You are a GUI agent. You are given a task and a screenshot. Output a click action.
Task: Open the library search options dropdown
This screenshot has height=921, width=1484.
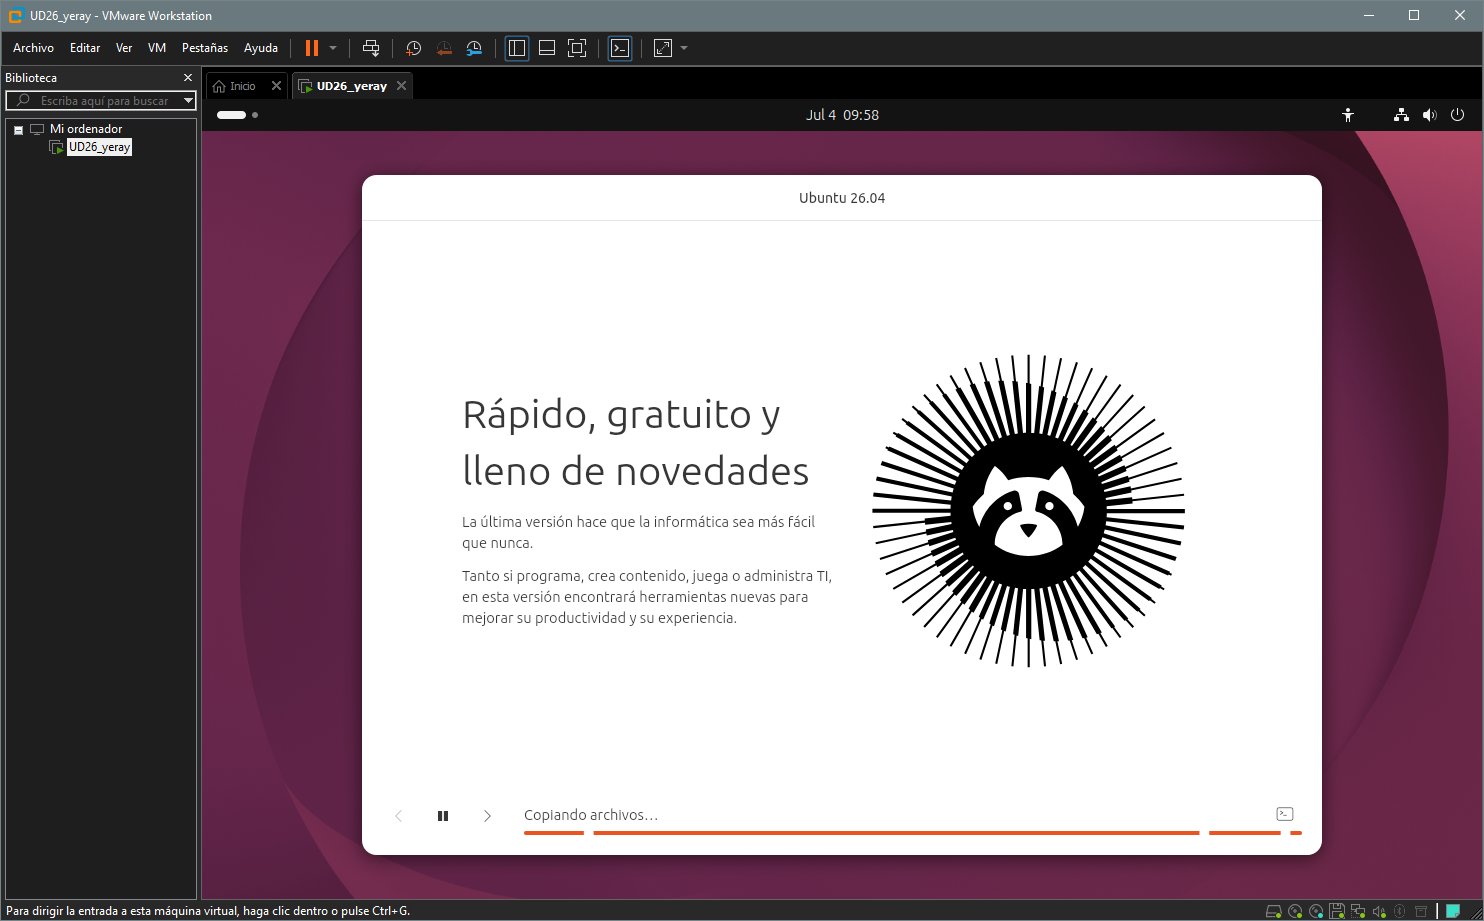point(188,101)
